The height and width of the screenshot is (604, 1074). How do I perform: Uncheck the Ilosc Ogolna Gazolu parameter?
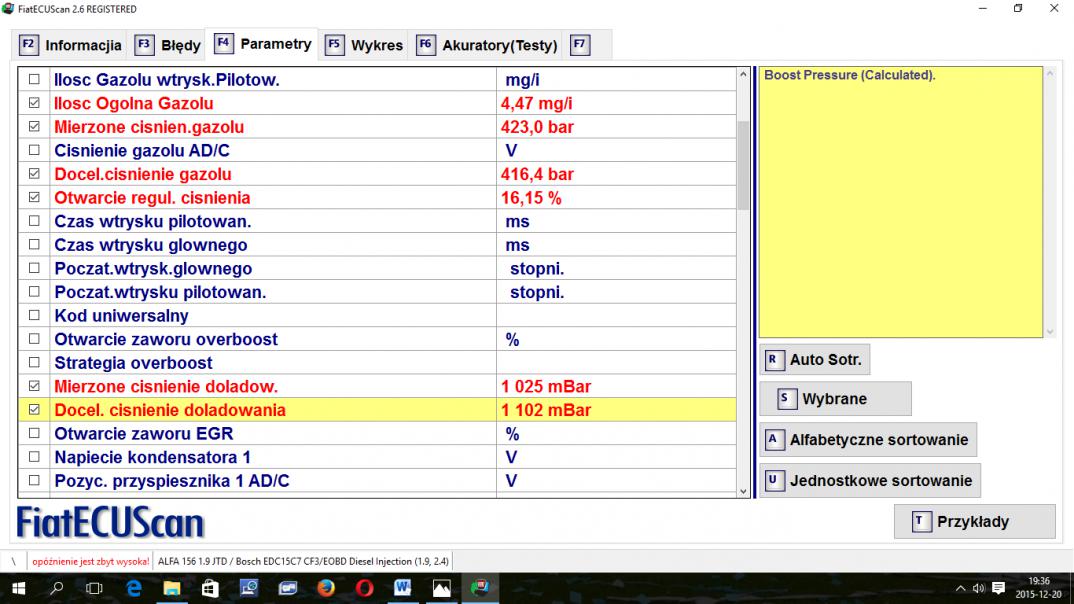[x=35, y=103]
